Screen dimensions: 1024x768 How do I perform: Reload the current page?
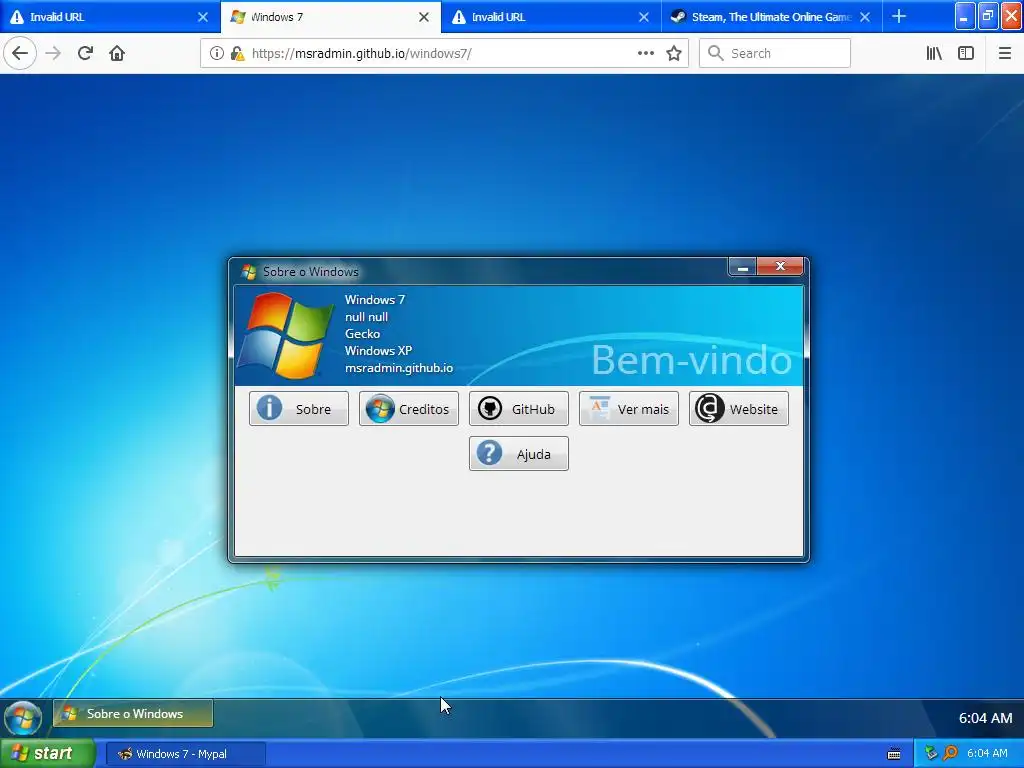coord(85,53)
